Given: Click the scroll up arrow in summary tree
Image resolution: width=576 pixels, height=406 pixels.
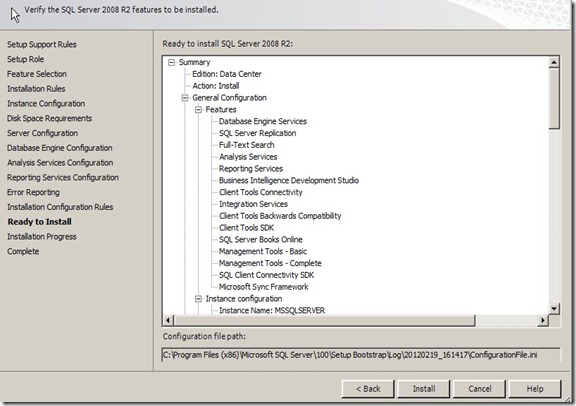Looking at the screenshot, I should point(554,62).
